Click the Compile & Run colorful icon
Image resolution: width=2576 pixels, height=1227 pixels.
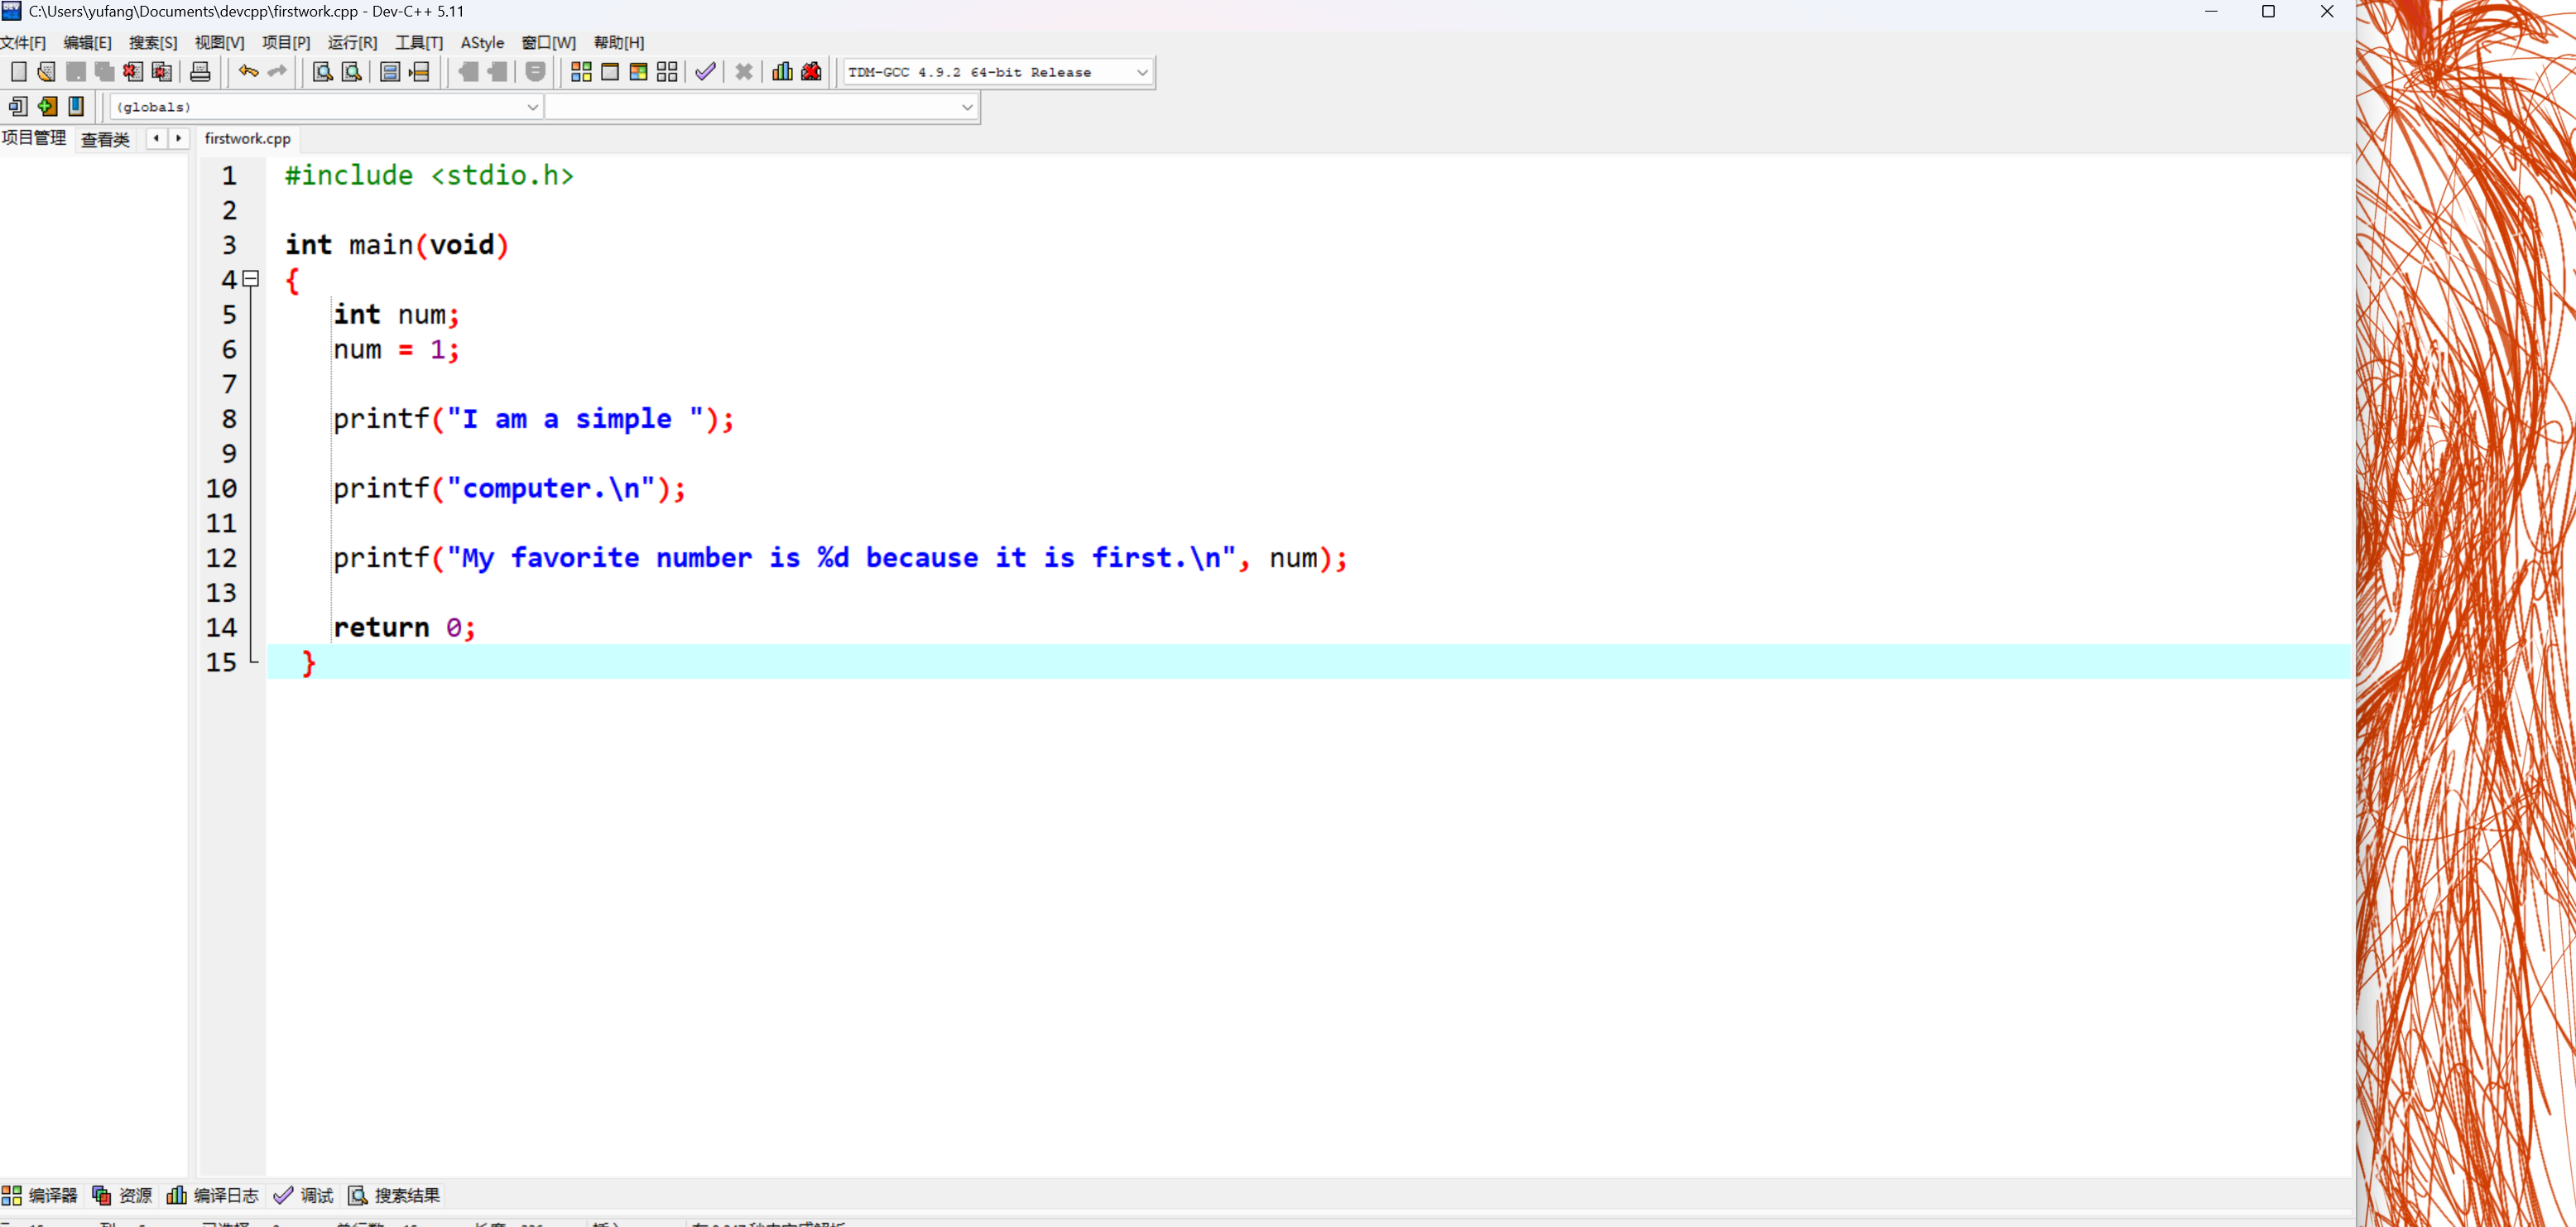pyautogui.click(x=638, y=71)
